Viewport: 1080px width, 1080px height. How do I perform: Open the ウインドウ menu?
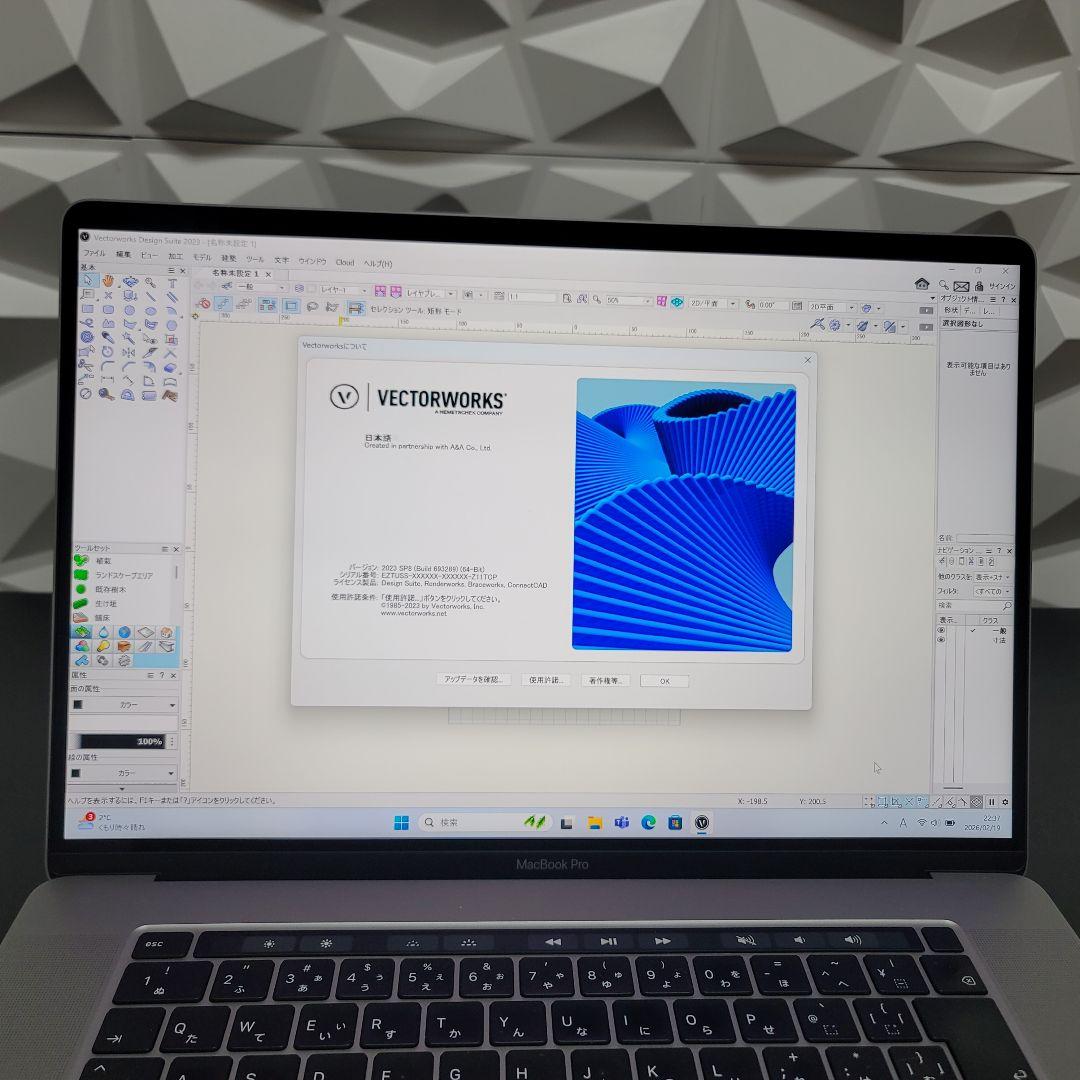[x=312, y=262]
